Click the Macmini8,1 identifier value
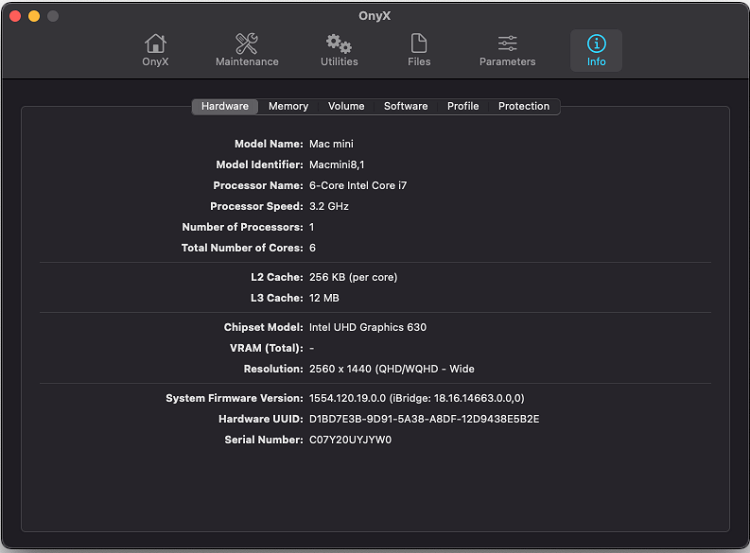 (x=336, y=165)
